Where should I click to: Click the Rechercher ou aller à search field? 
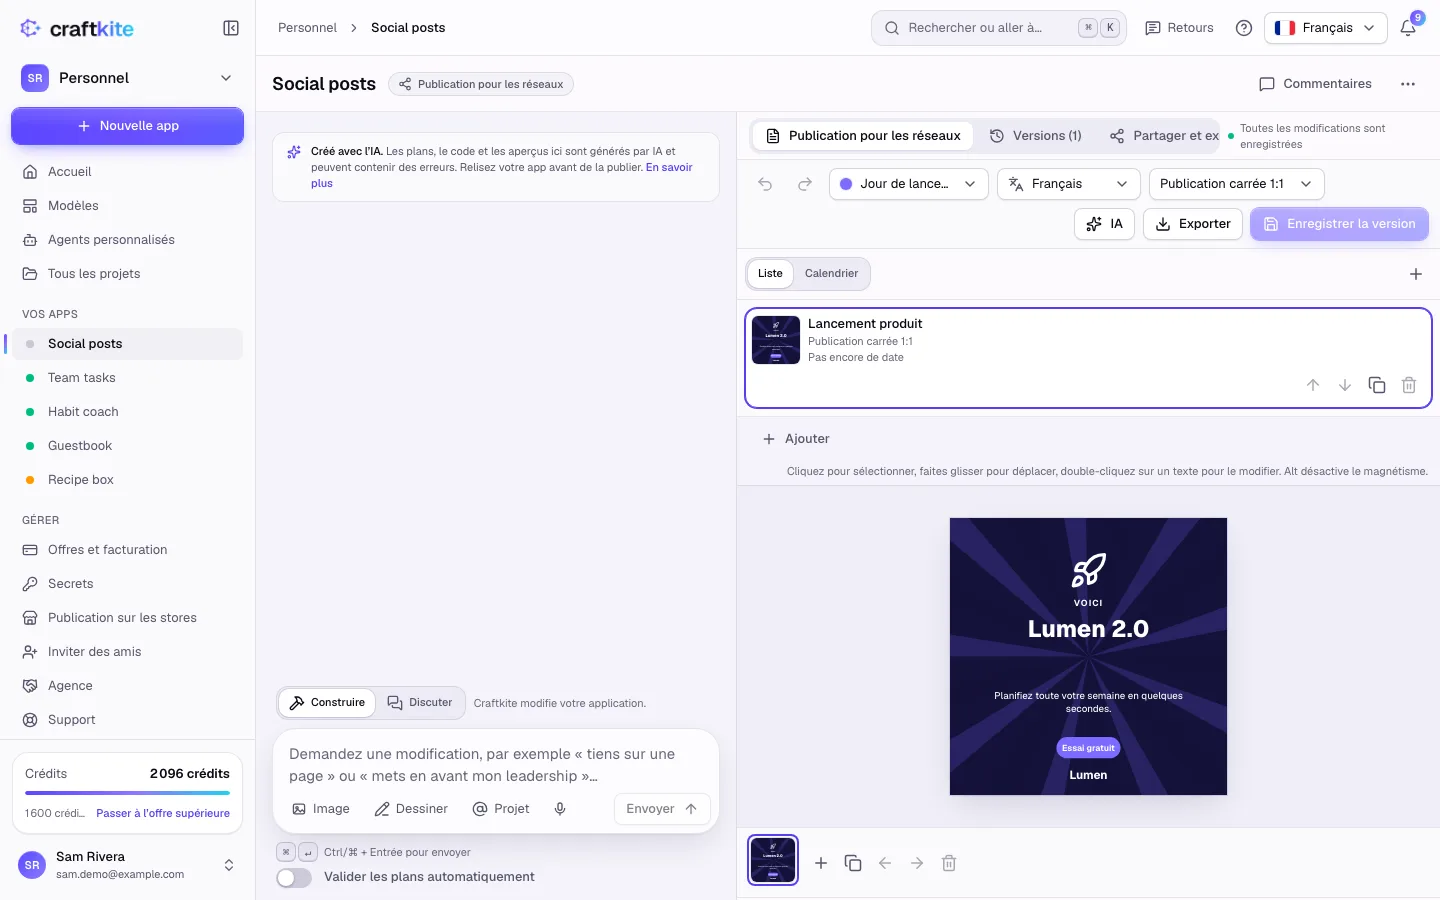[999, 28]
